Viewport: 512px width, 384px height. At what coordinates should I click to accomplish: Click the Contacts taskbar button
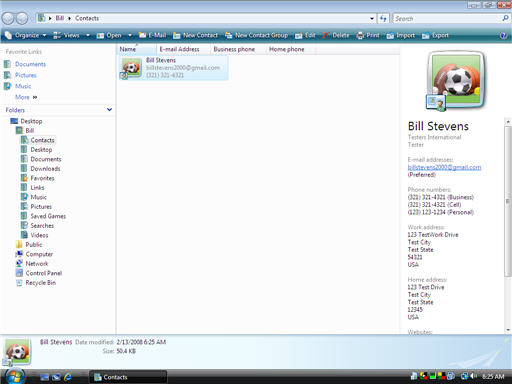click(x=128, y=377)
